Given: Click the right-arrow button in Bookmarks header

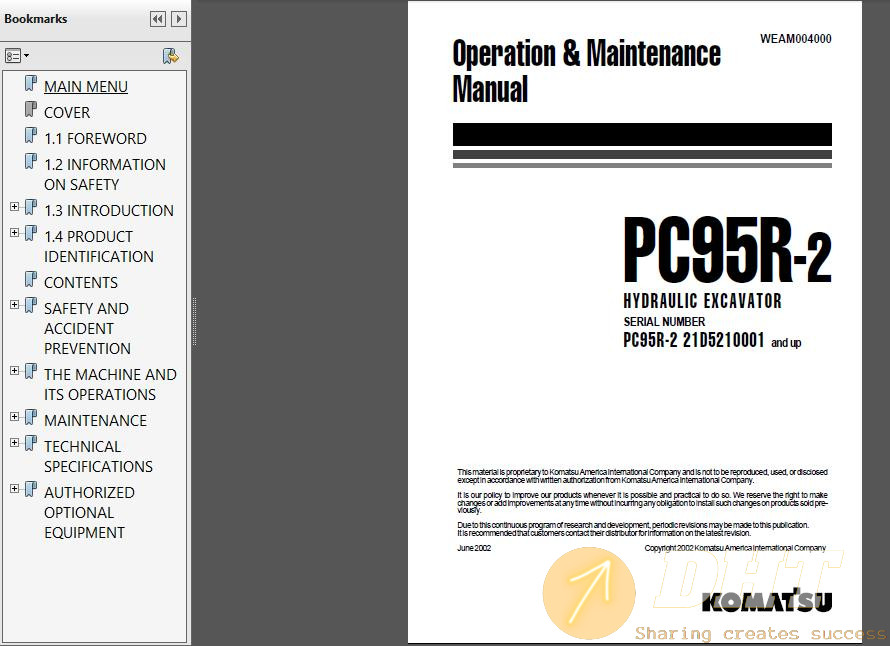Looking at the screenshot, I should [x=179, y=19].
